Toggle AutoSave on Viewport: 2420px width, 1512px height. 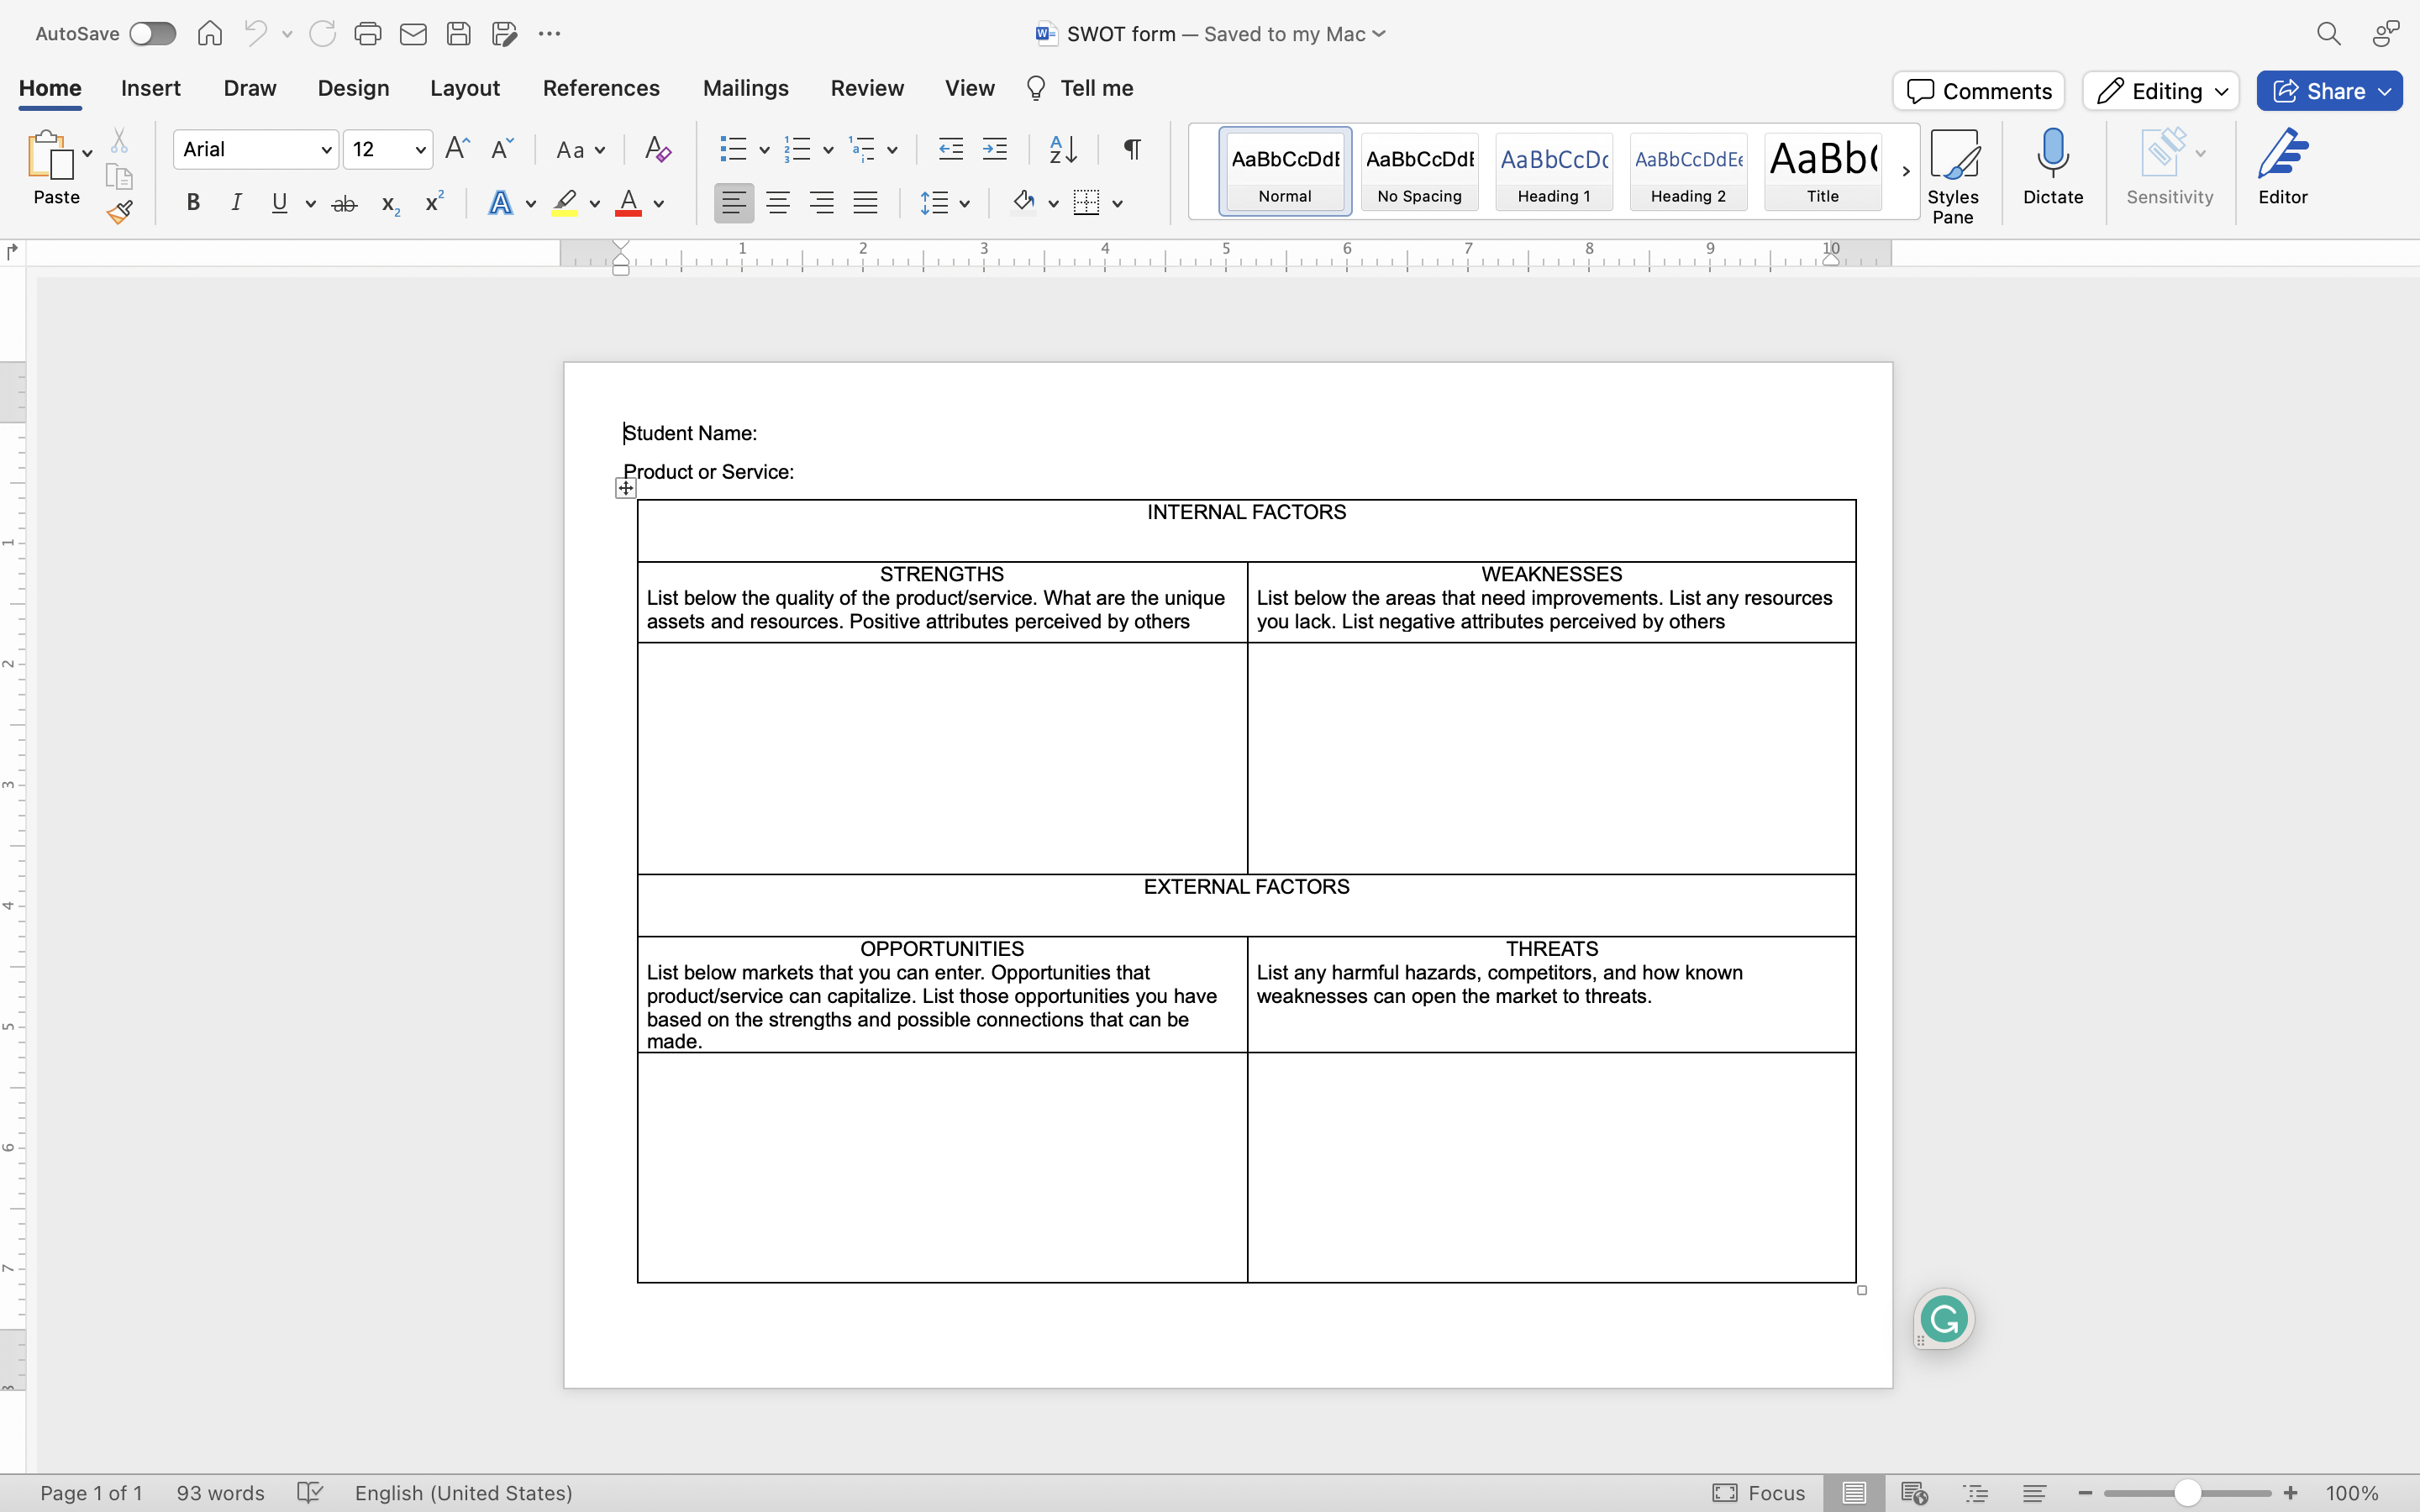click(152, 33)
